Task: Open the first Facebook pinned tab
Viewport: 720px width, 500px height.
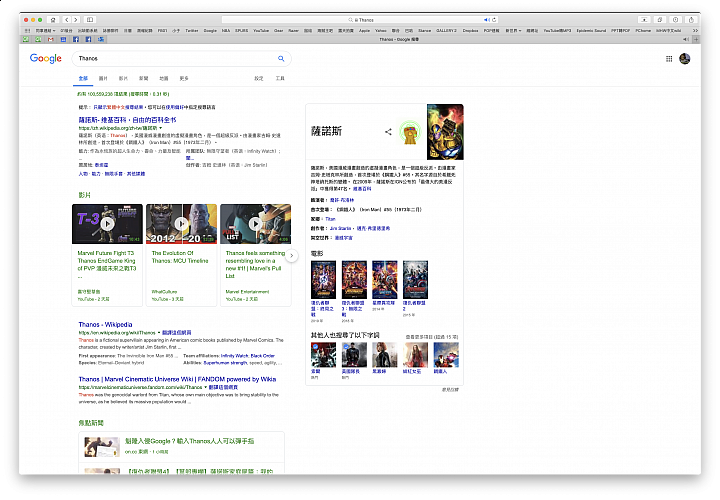Action: click(x=76, y=39)
